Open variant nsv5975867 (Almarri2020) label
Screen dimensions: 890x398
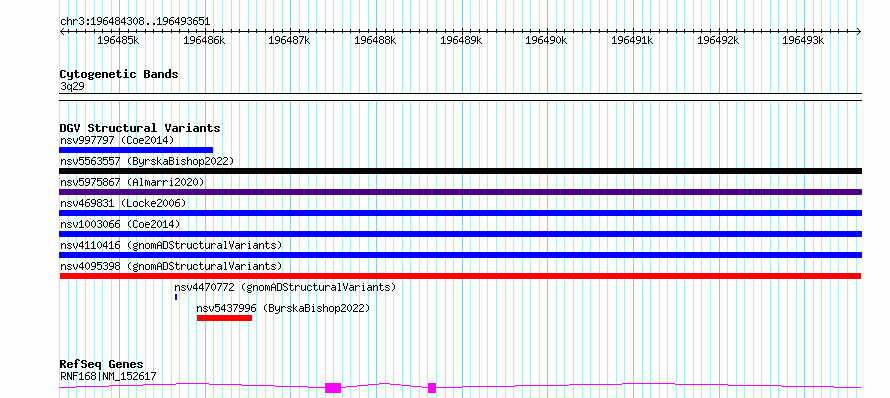point(132,182)
